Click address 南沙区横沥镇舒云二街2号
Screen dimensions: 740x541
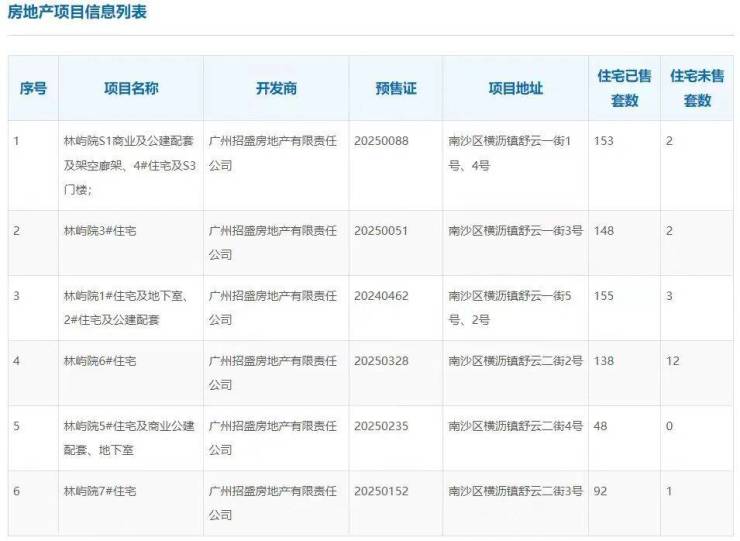(x=515, y=361)
